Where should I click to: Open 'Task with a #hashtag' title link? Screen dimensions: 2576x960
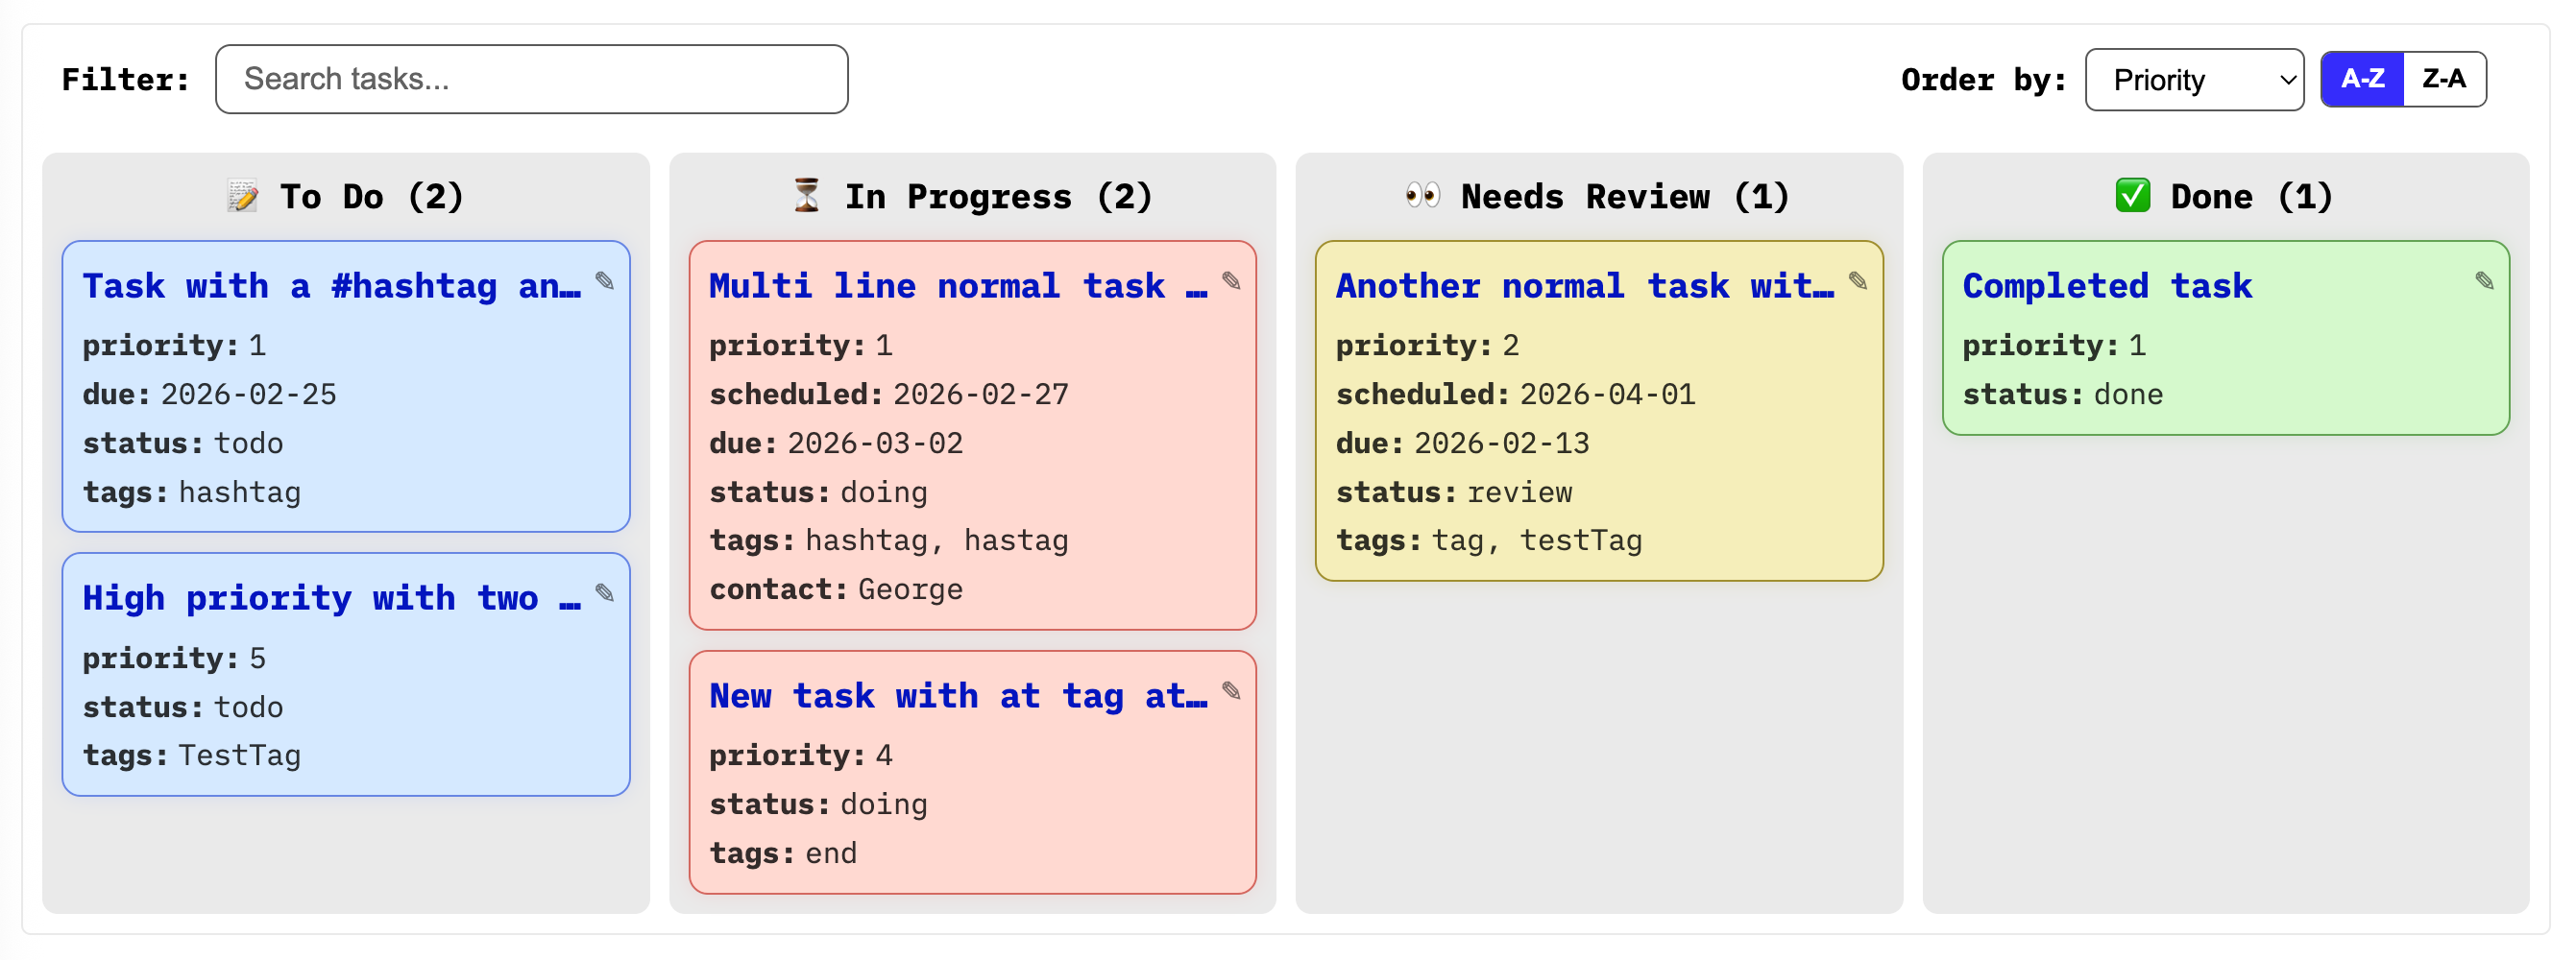click(x=331, y=287)
